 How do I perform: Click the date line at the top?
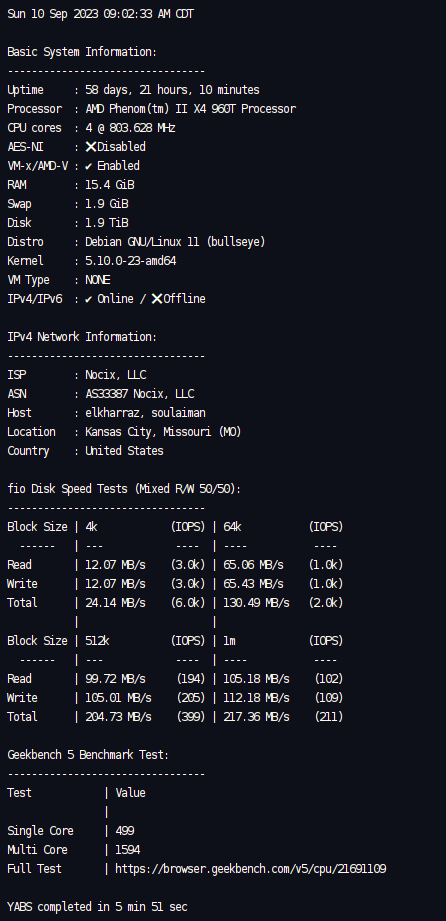[x=100, y=14]
